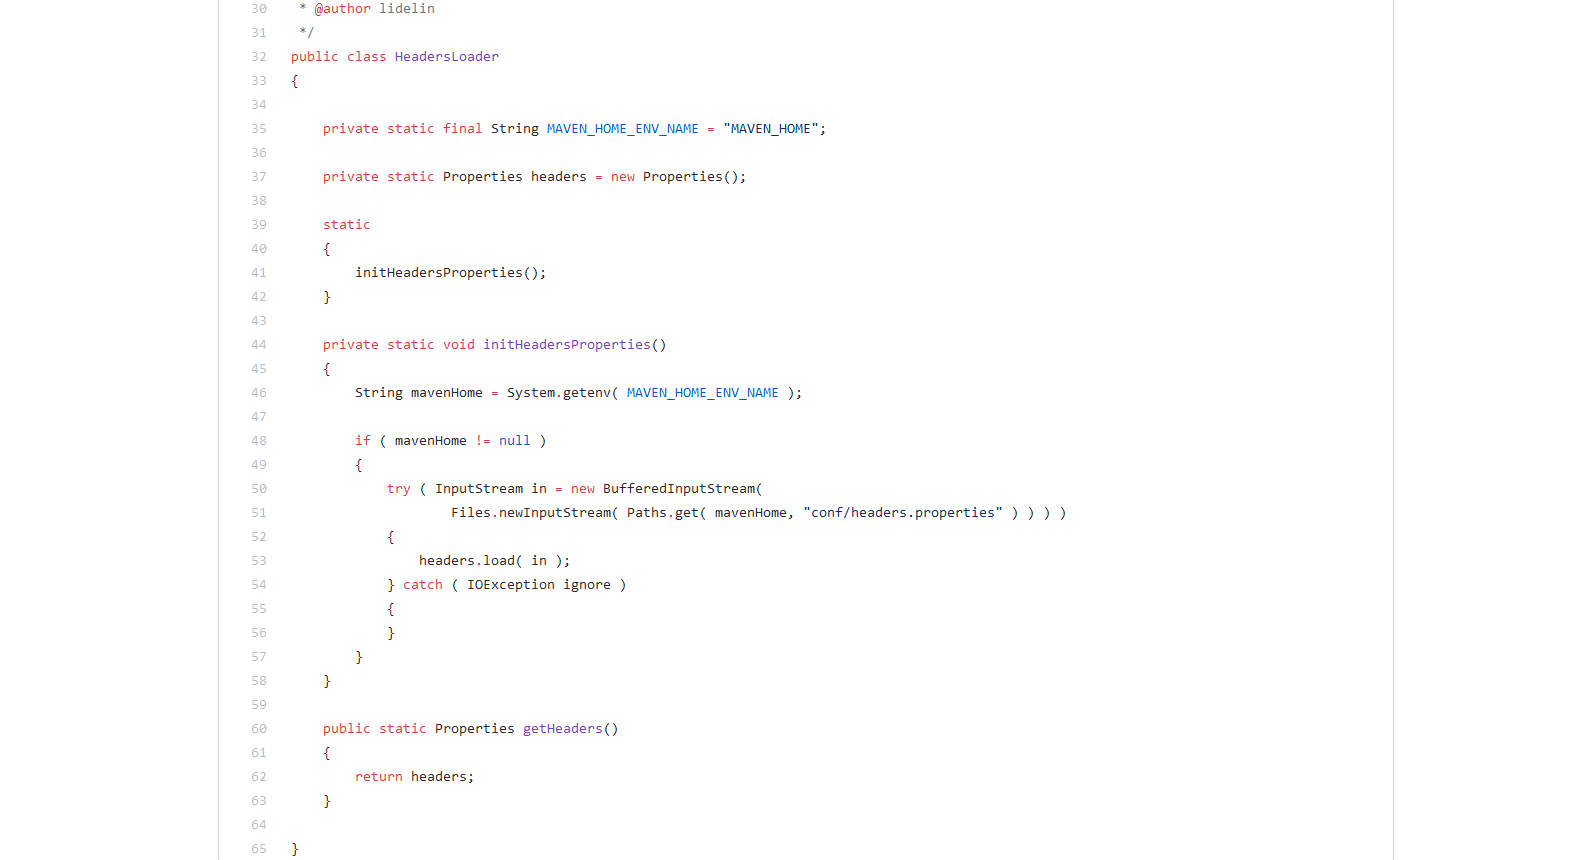
Task: Click the public class keywords on line 32
Action: click(x=338, y=57)
